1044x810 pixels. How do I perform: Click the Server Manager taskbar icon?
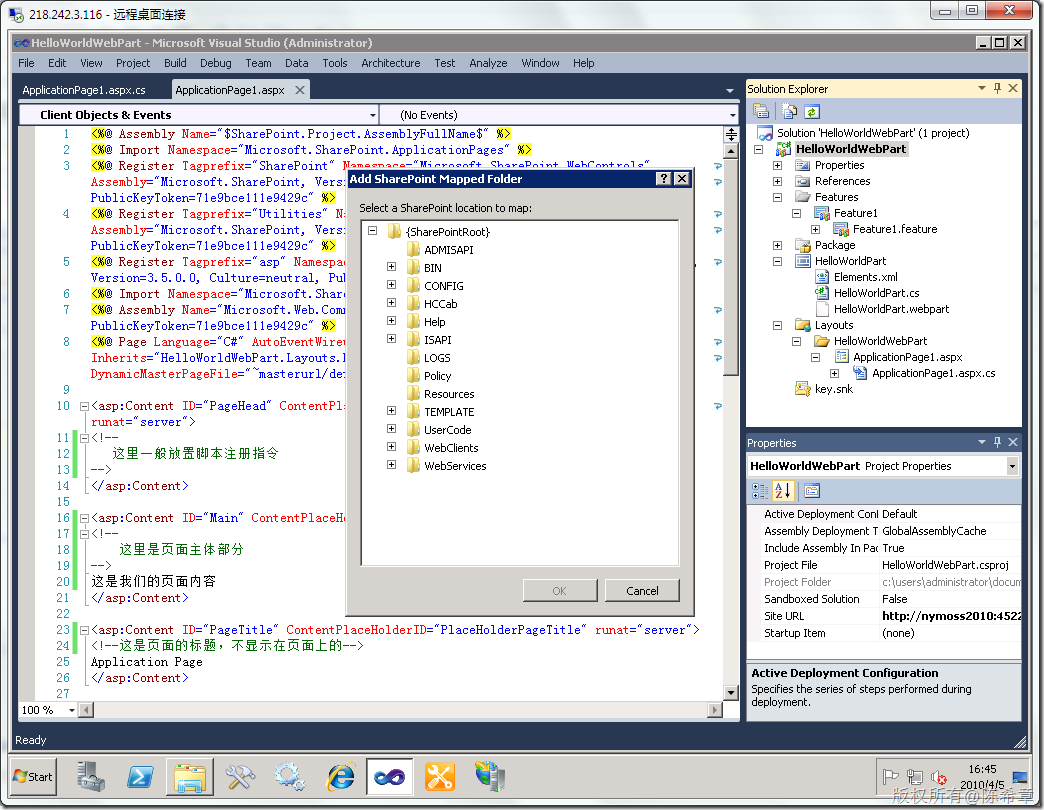point(91,777)
